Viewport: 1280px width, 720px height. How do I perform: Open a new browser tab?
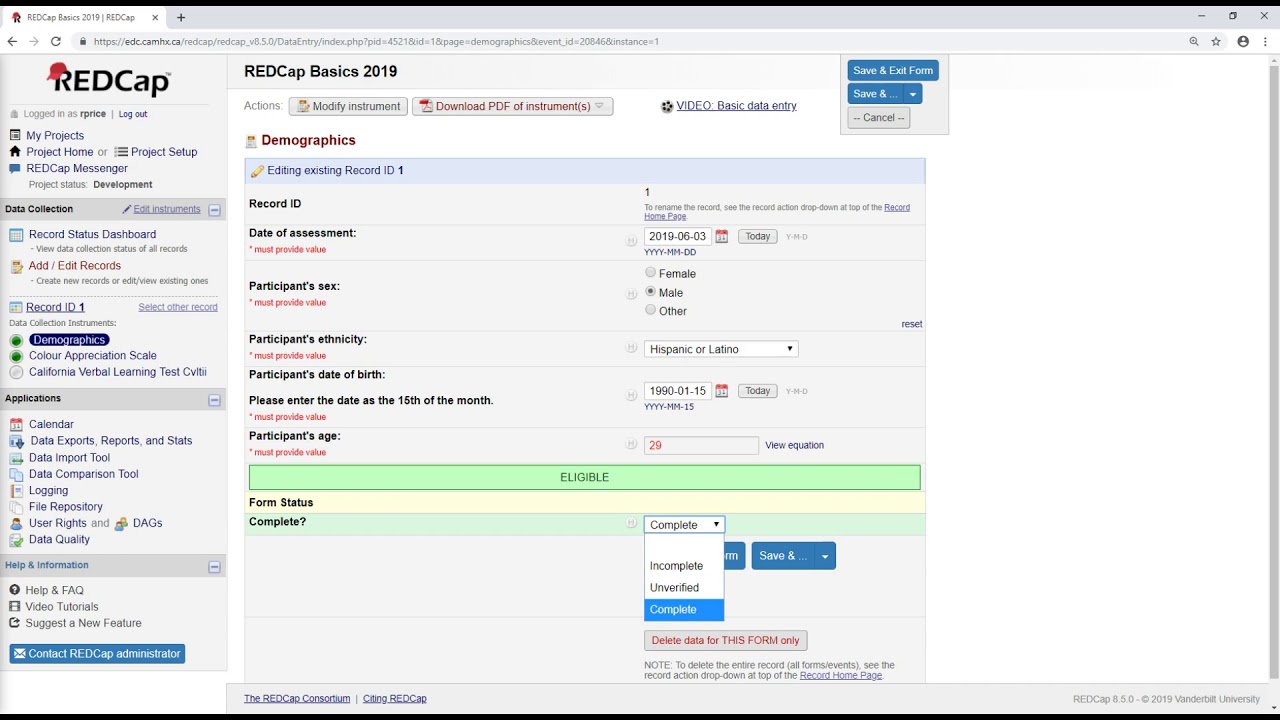coord(181,17)
